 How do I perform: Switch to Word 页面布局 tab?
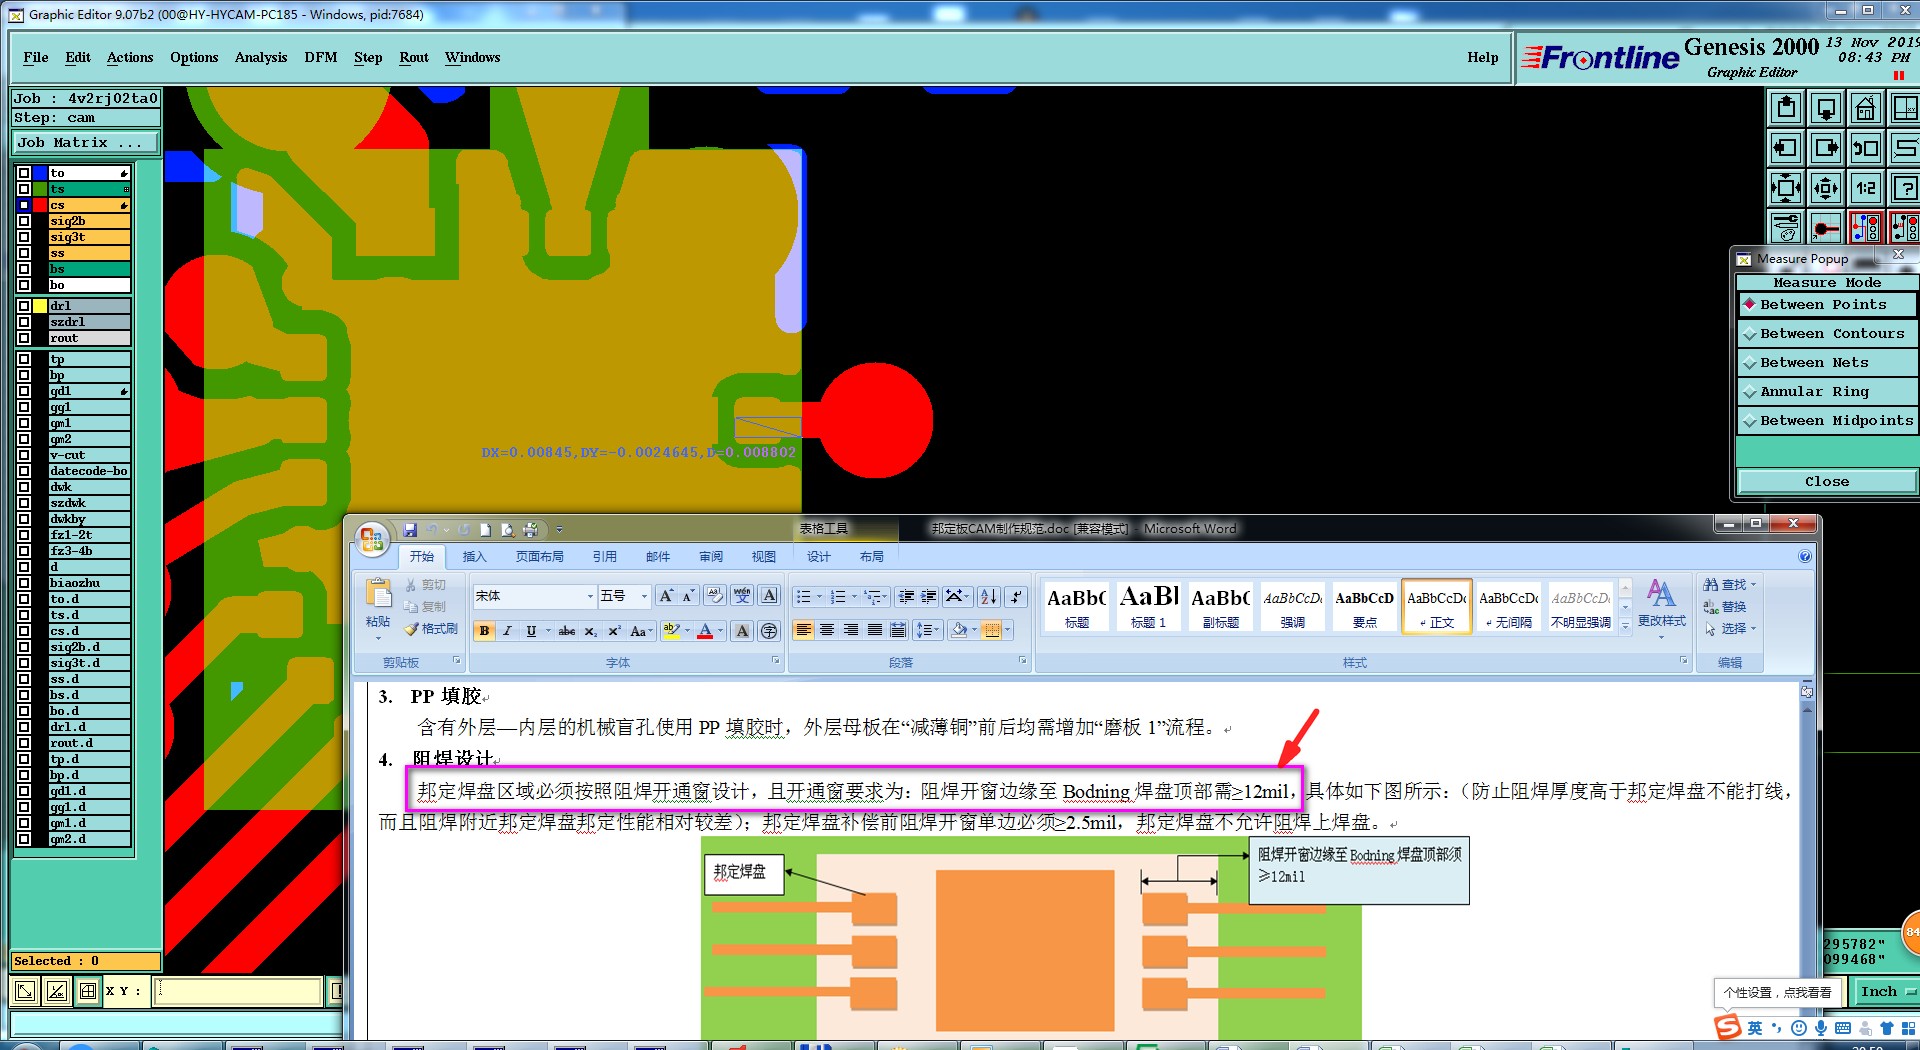pos(539,557)
